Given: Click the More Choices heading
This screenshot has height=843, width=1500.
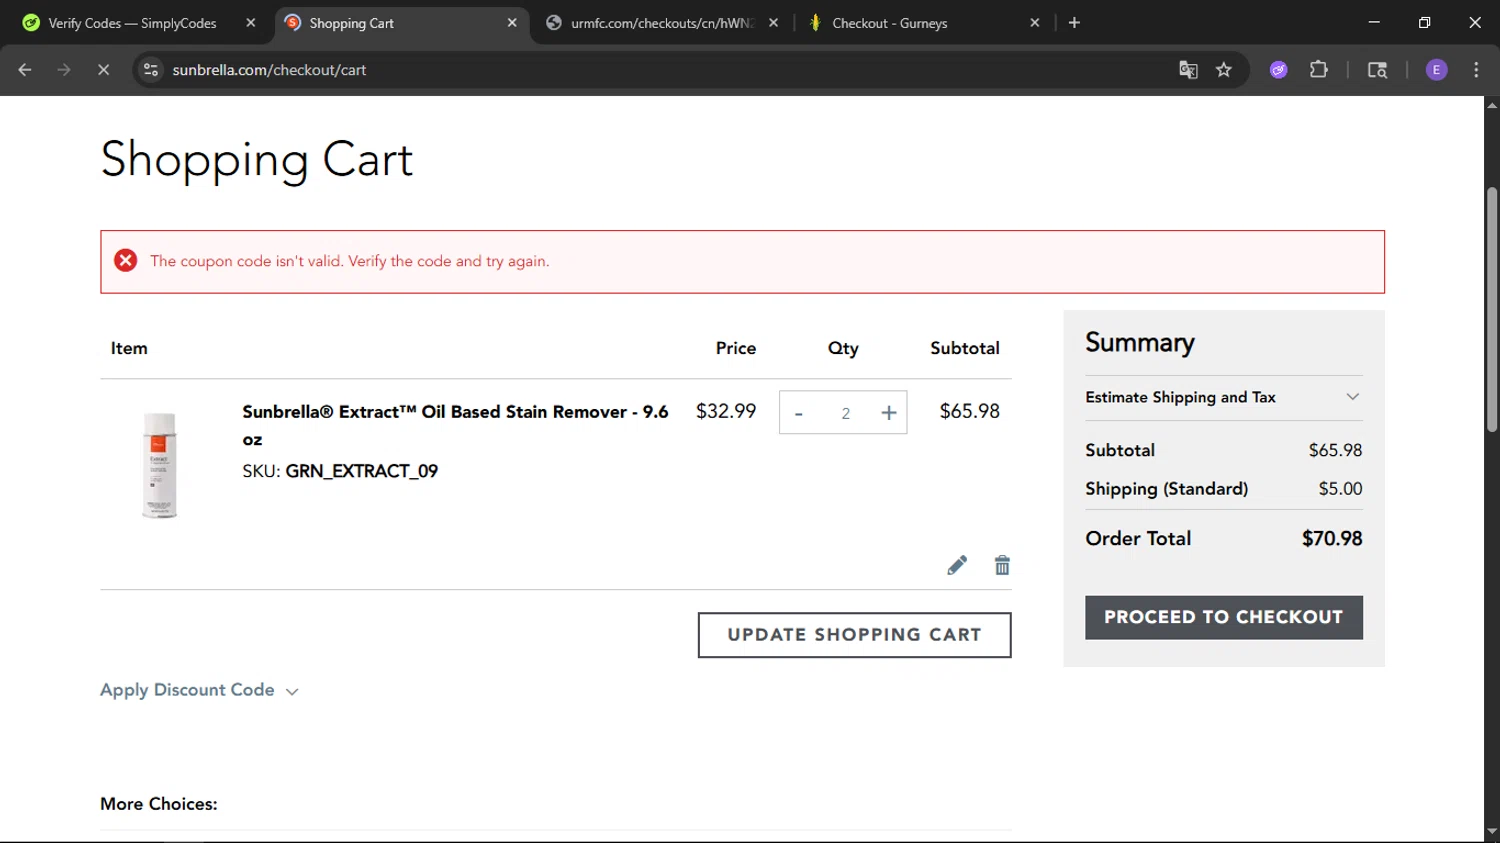Looking at the screenshot, I should click(x=159, y=804).
